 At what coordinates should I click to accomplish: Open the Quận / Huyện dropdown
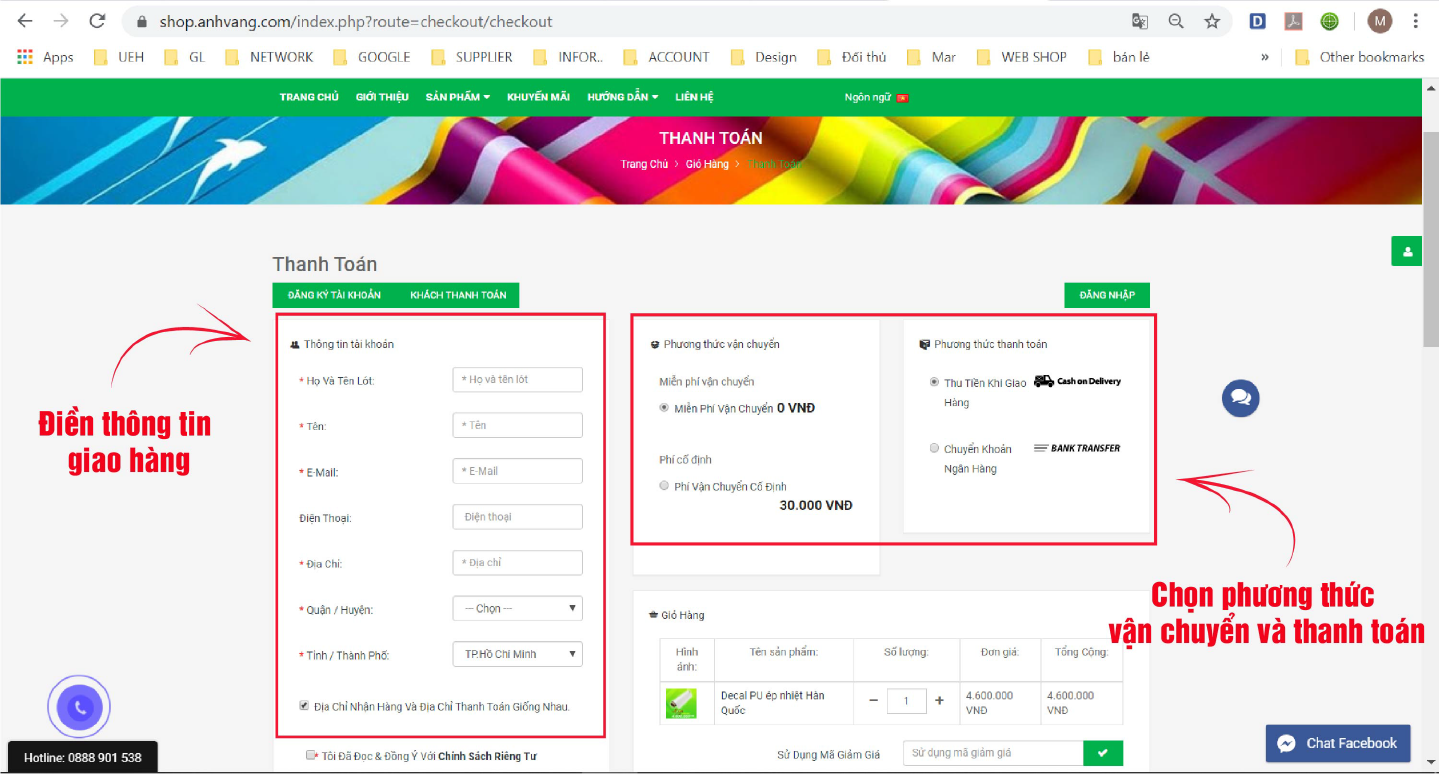[517, 608]
